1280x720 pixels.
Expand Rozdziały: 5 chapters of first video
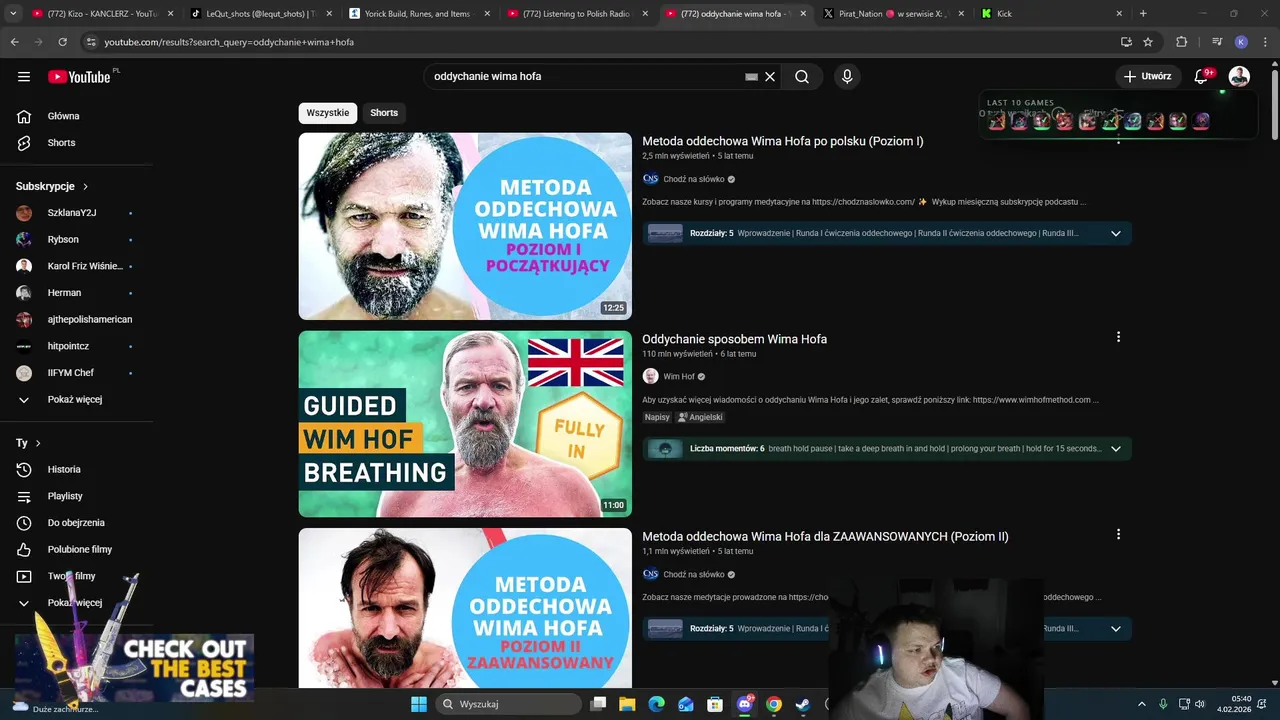point(1116,233)
